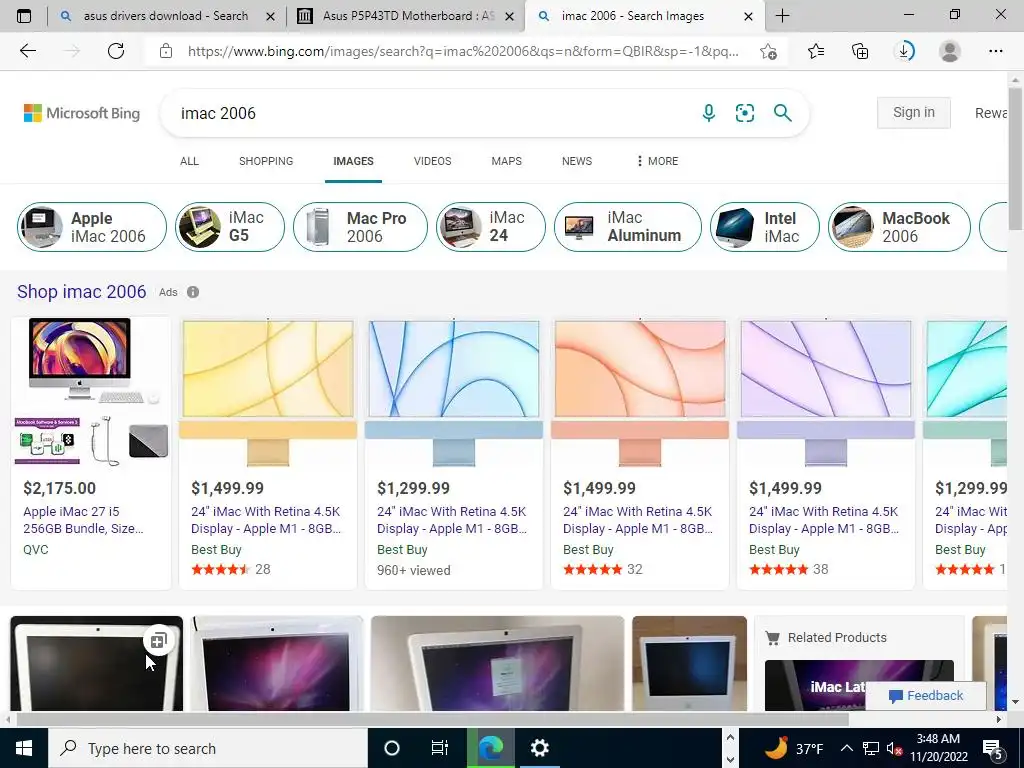Click the horizontal page scrollbar
Screen dimensions: 1024x768
tap(434, 719)
